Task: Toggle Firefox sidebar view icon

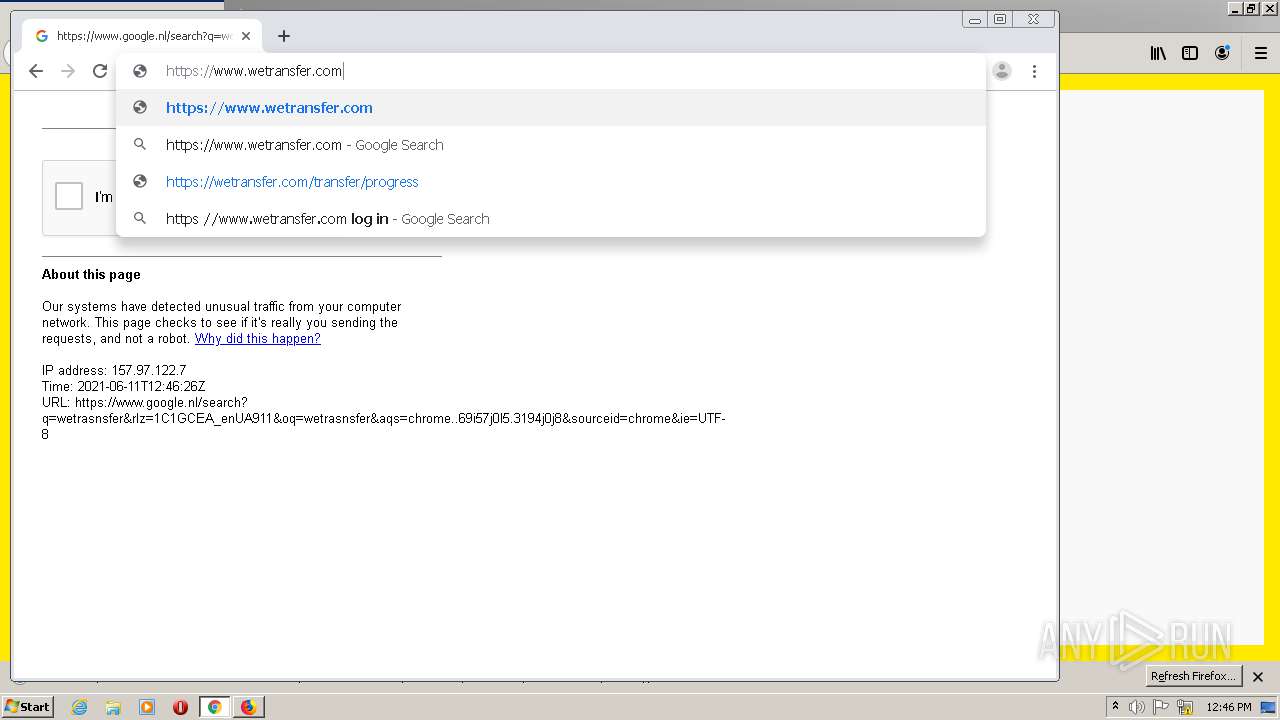Action: (1190, 54)
